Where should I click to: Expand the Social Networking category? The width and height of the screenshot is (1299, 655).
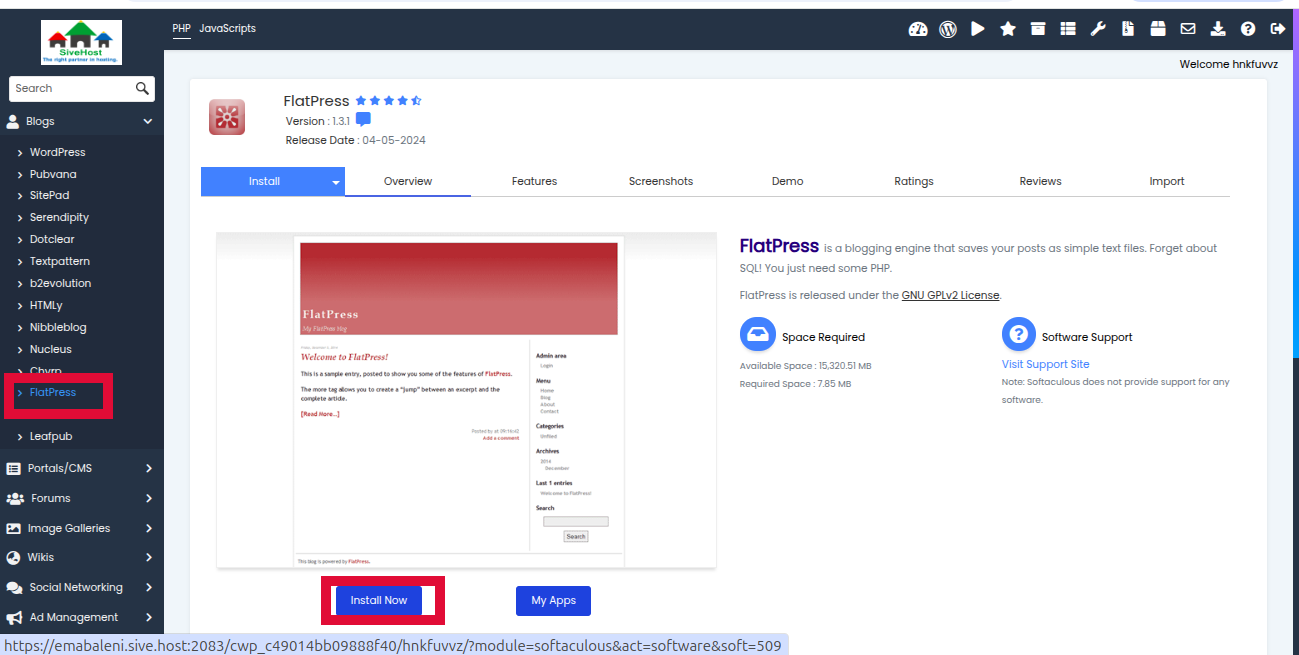pos(82,587)
